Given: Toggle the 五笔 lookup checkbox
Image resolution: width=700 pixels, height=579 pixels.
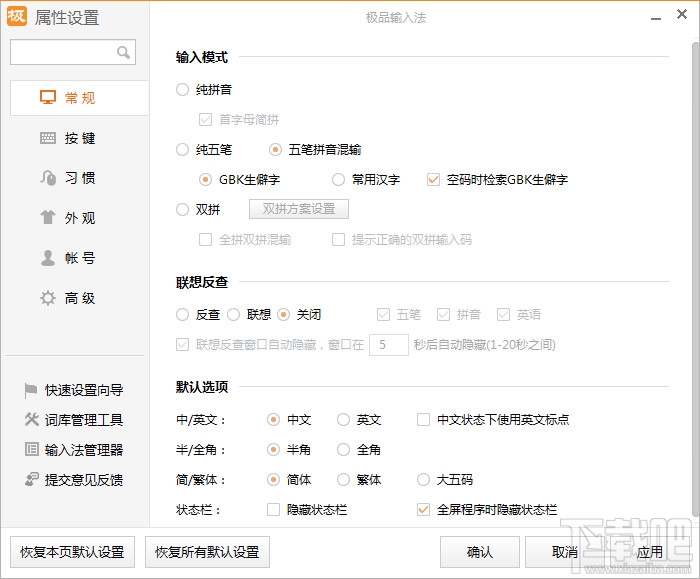Looking at the screenshot, I should coord(383,315).
